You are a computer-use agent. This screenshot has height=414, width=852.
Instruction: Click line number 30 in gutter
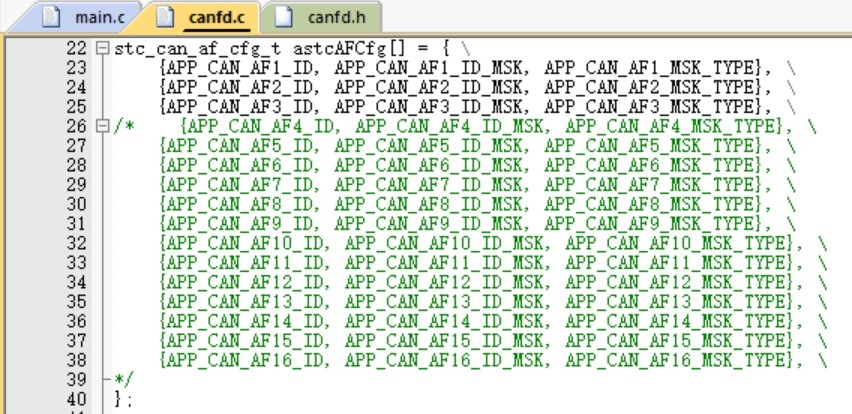[x=76, y=204]
